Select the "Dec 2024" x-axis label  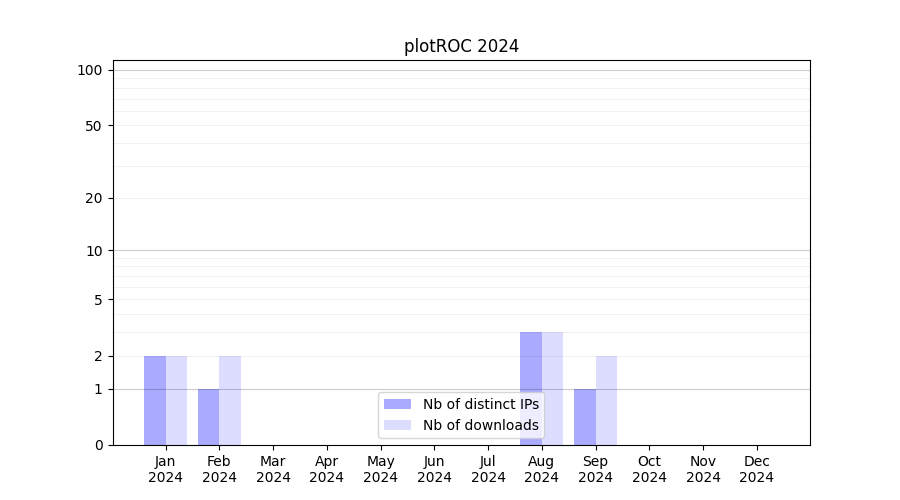(x=756, y=469)
